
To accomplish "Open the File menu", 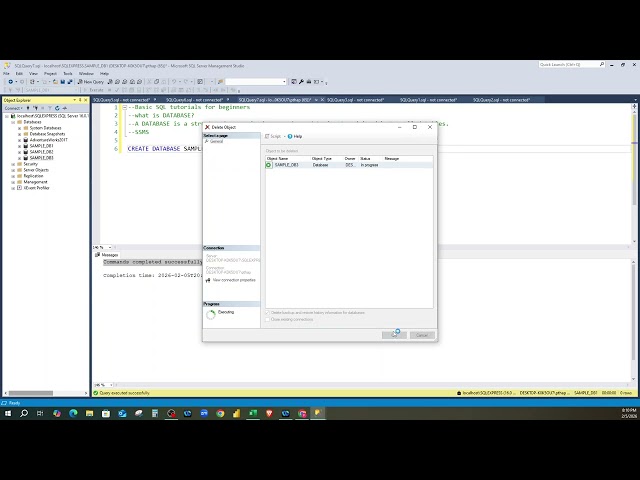I will coord(6,74).
